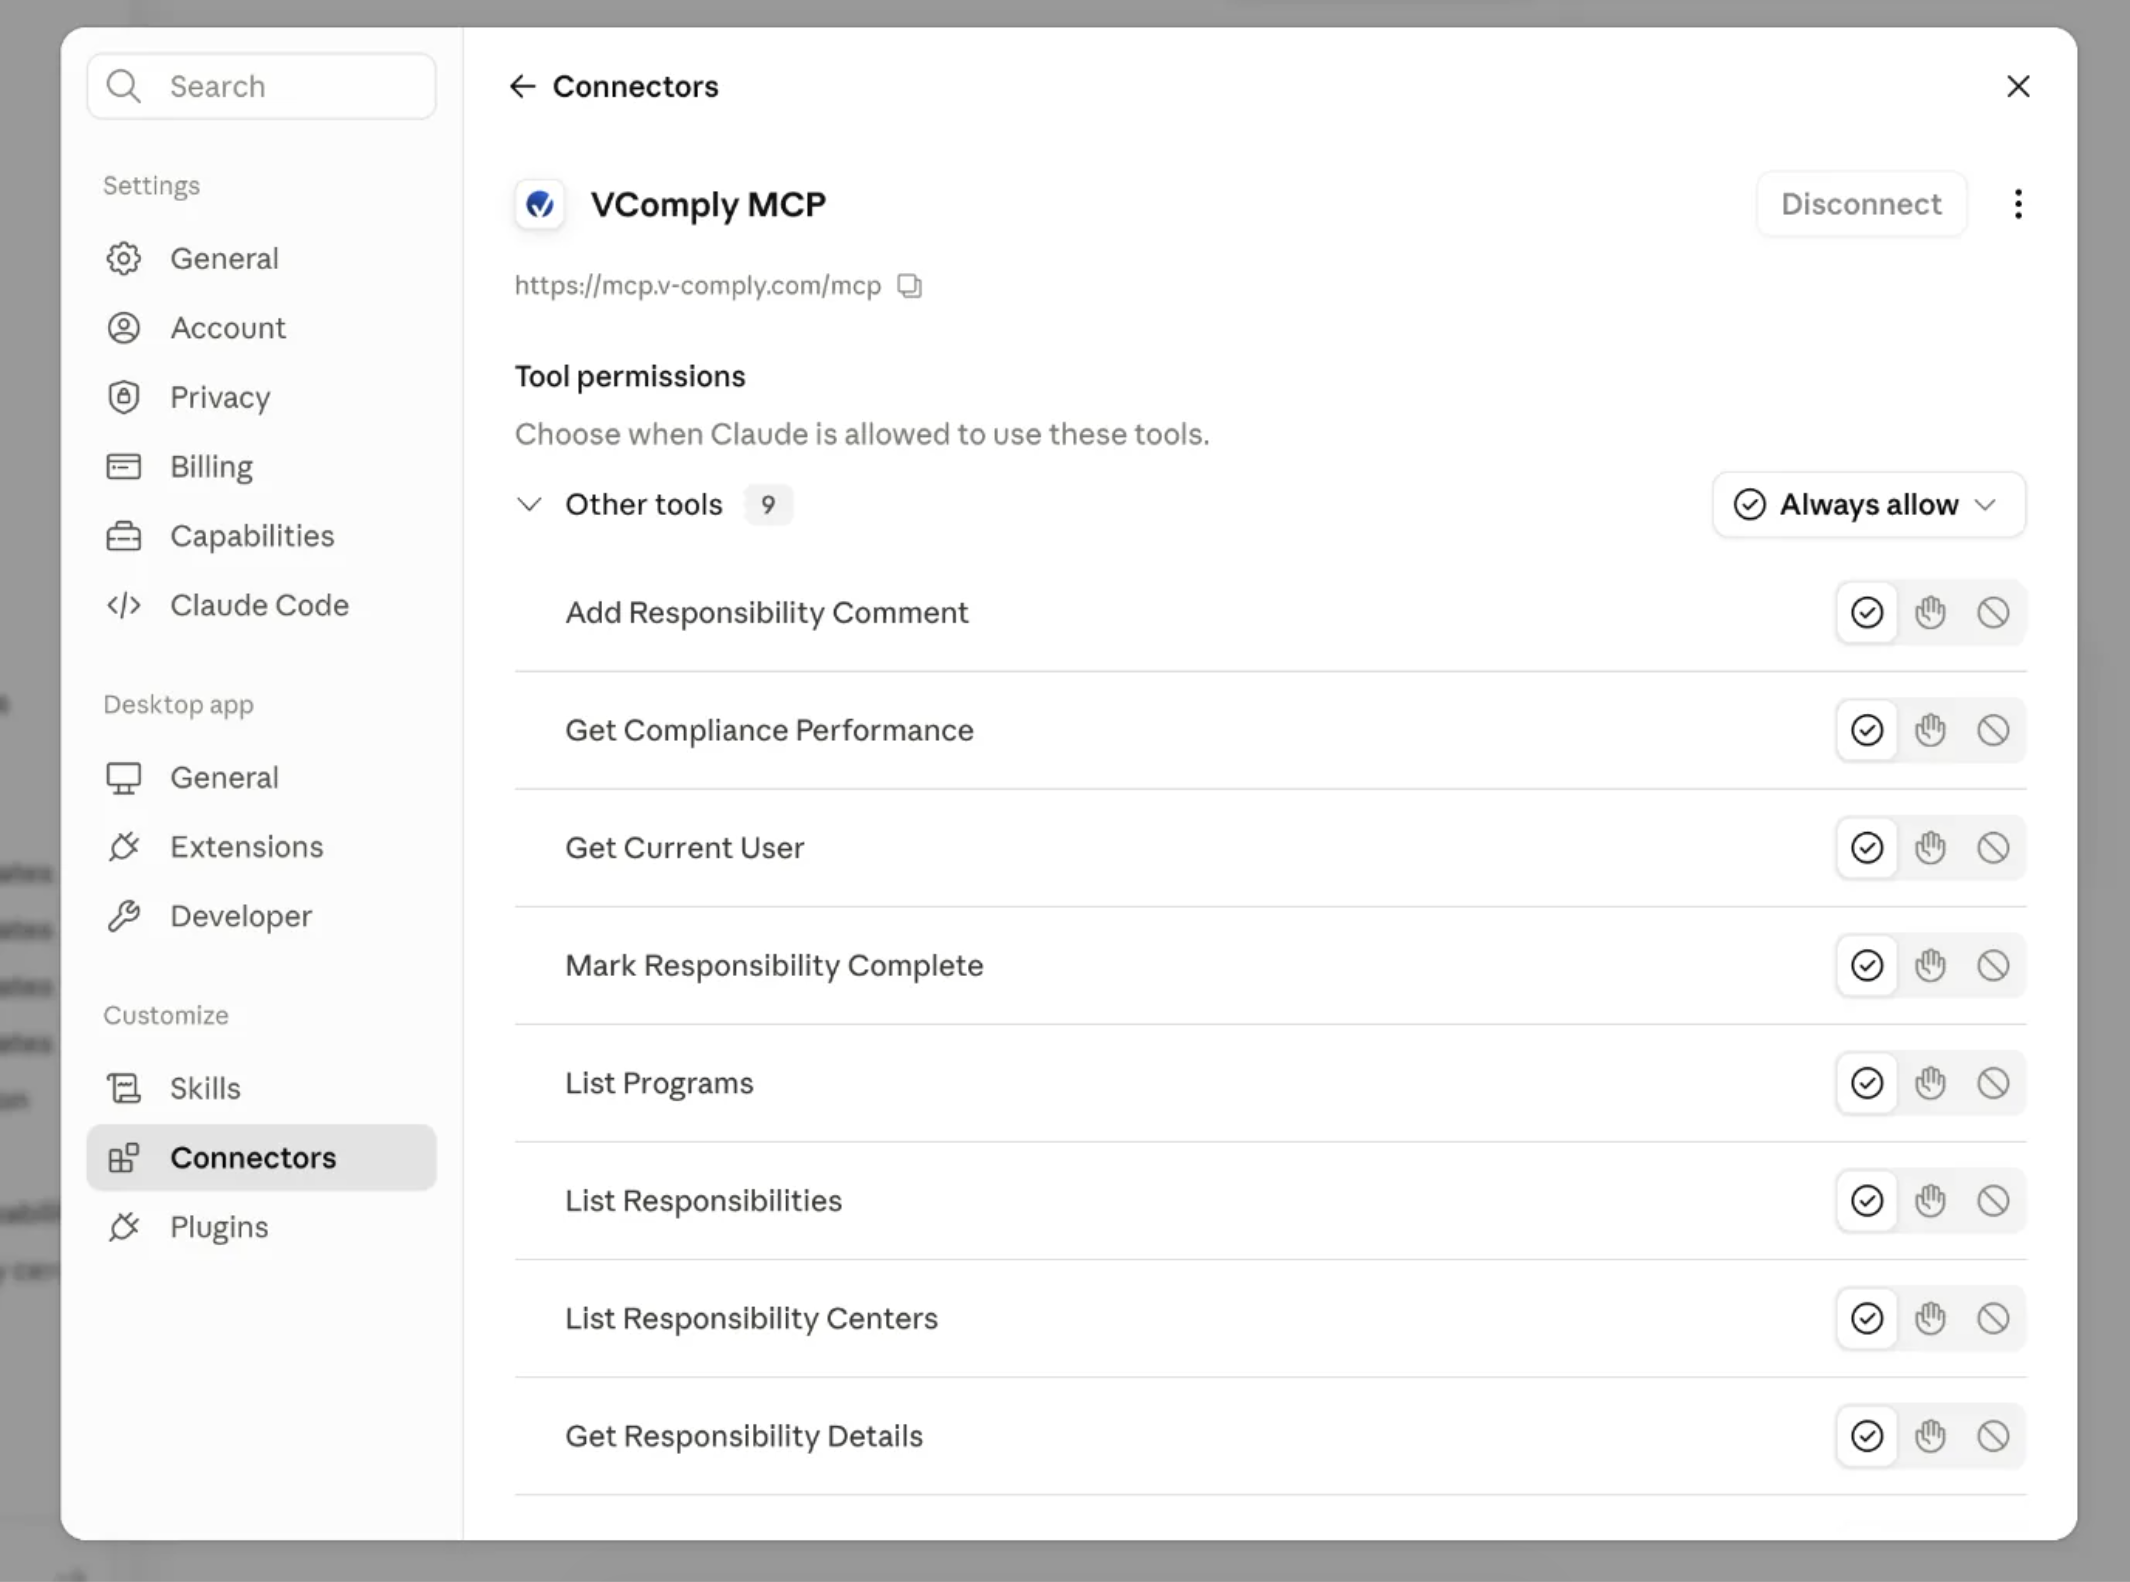Image resolution: width=2130 pixels, height=1582 pixels.
Task: Open the Always allow dropdown
Action: pyautogui.click(x=1868, y=505)
